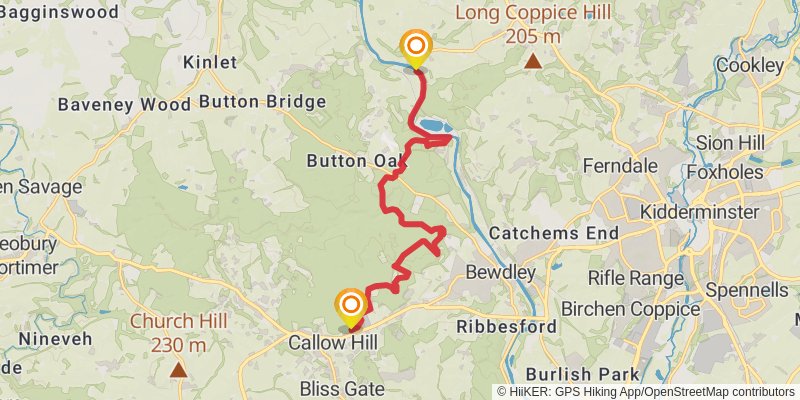
Task: Select the Church Hill peak triangle icon
Action: (178, 369)
